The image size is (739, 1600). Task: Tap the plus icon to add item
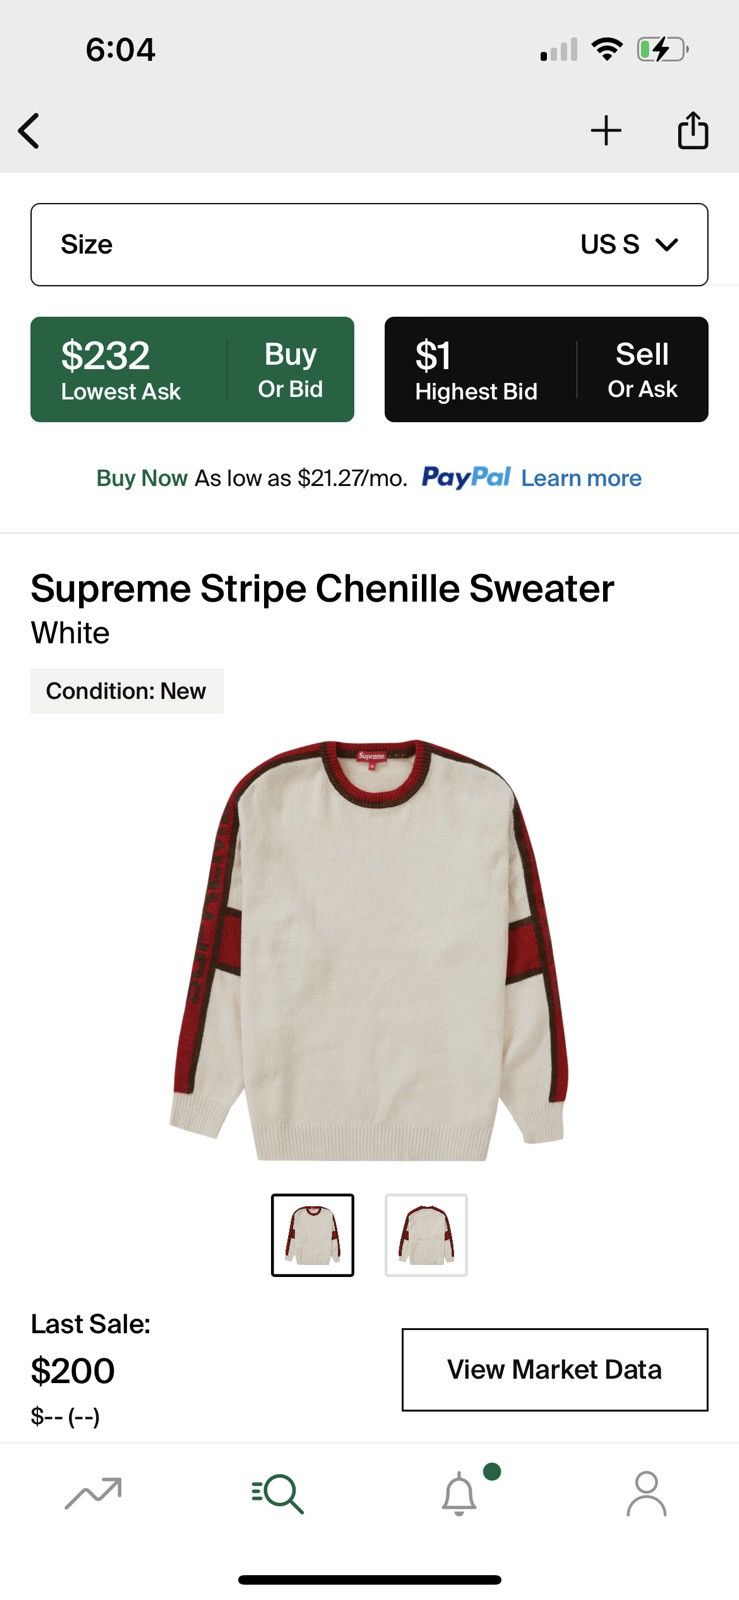tap(606, 131)
